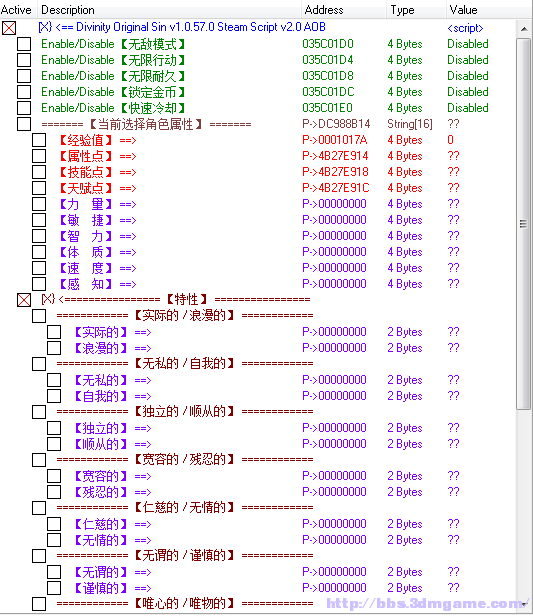Viewport: 533px width, 616px height.
Task: Sort by the Active column header
Action: tap(18, 9)
